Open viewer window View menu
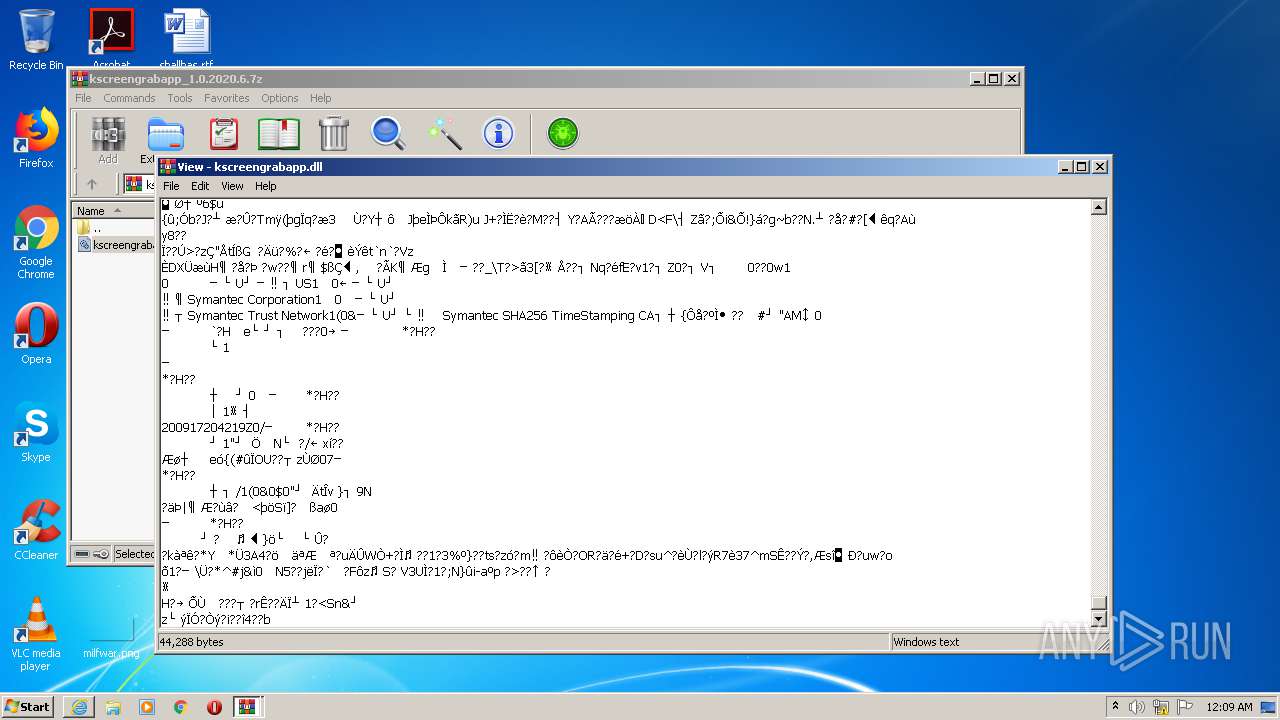The image size is (1280, 720). point(232,186)
